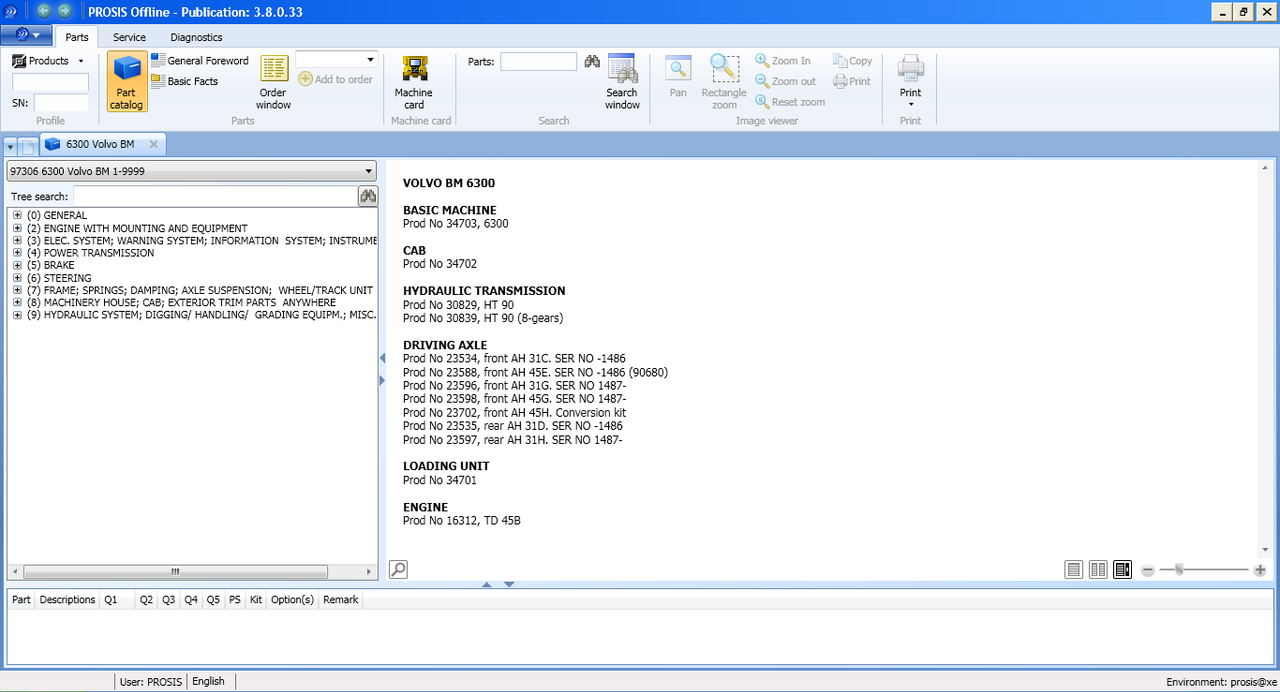Open General Foreword
1280x692 pixels.
(200, 61)
